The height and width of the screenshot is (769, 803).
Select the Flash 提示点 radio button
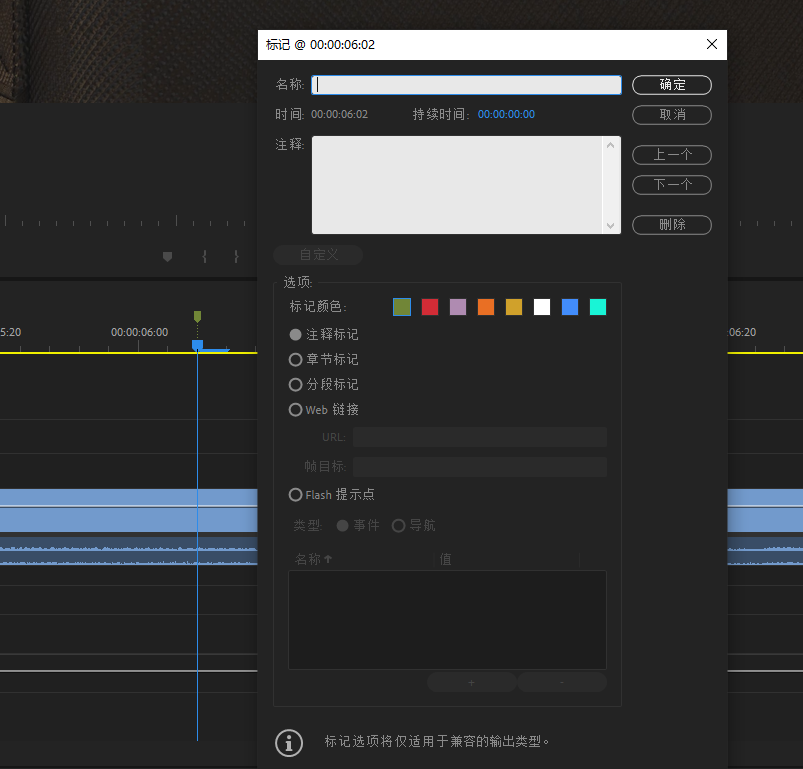(295, 494)
